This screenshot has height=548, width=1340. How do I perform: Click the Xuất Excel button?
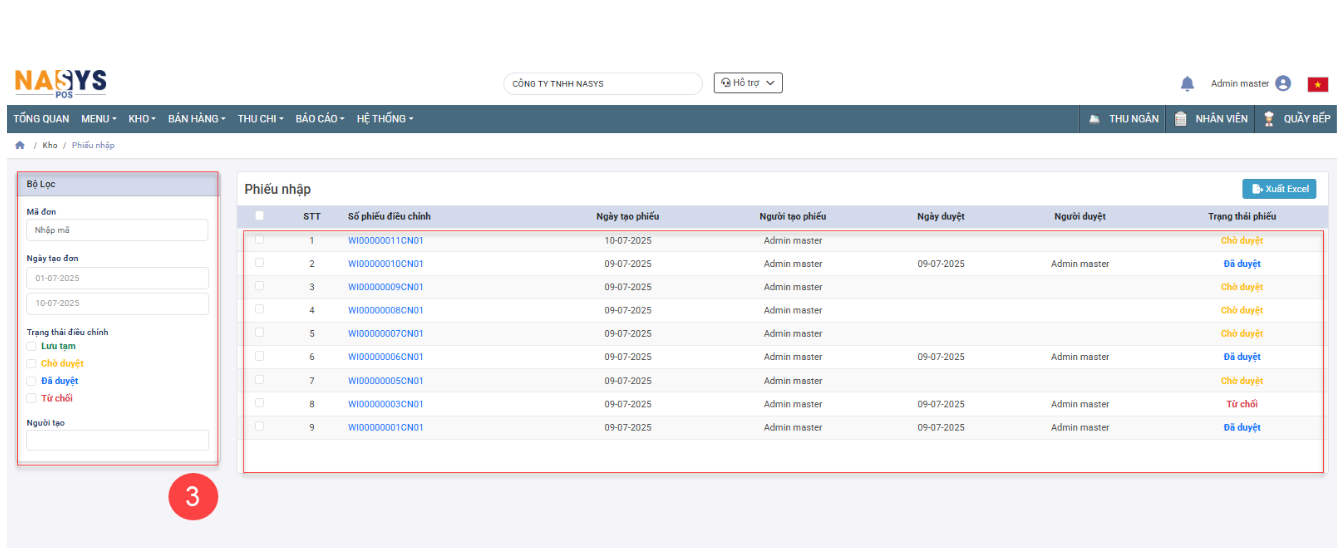click(x=1279, y=189)
